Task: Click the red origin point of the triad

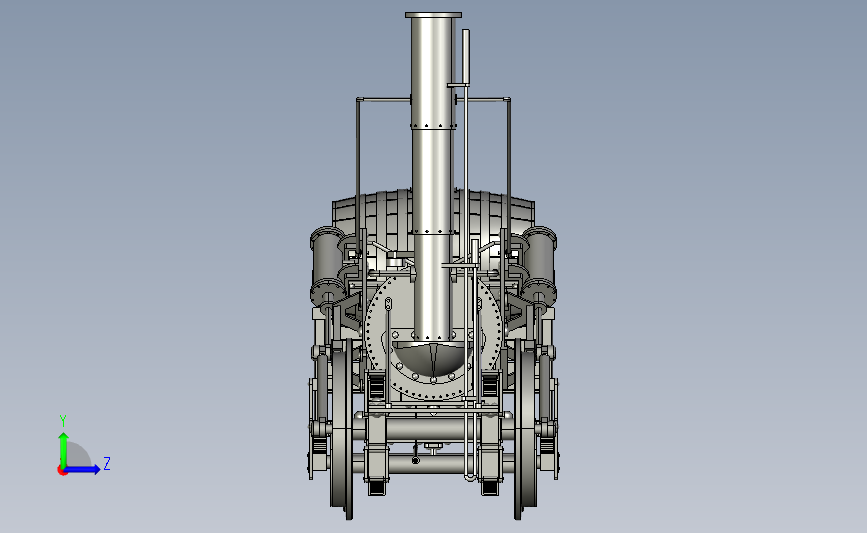Action: tap(62, 471)
